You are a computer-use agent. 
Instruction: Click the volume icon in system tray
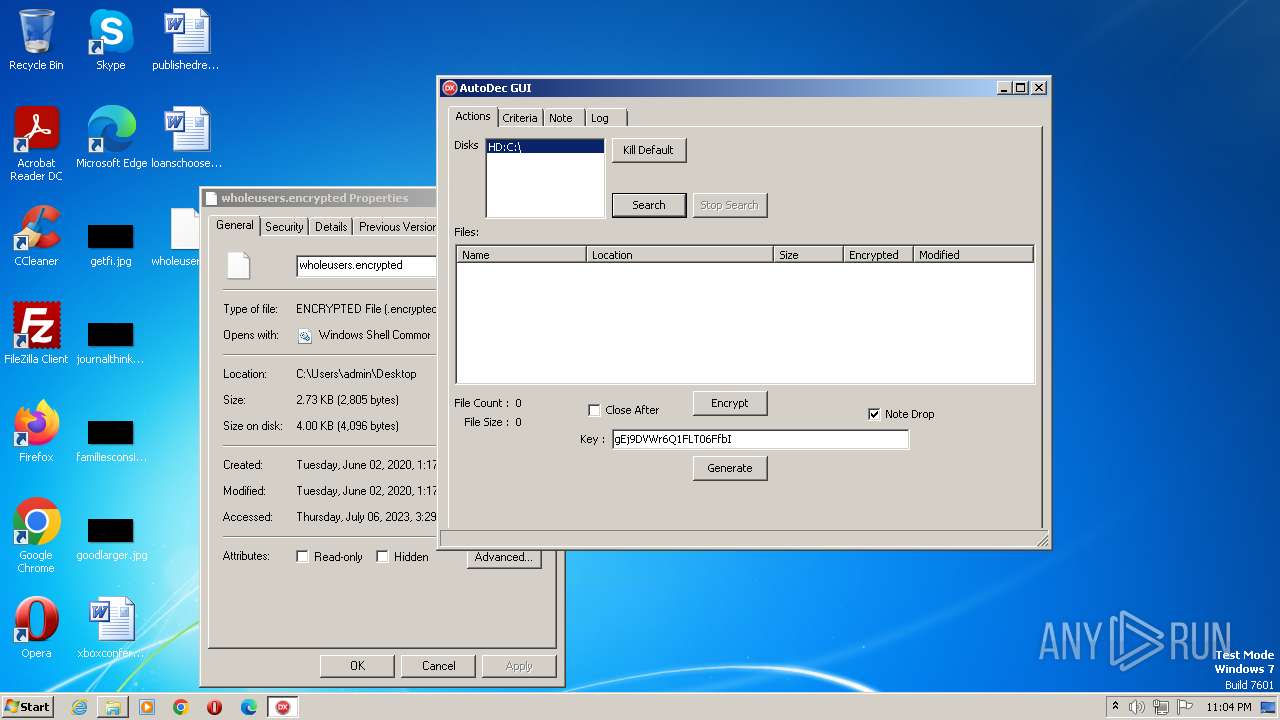1137,707
